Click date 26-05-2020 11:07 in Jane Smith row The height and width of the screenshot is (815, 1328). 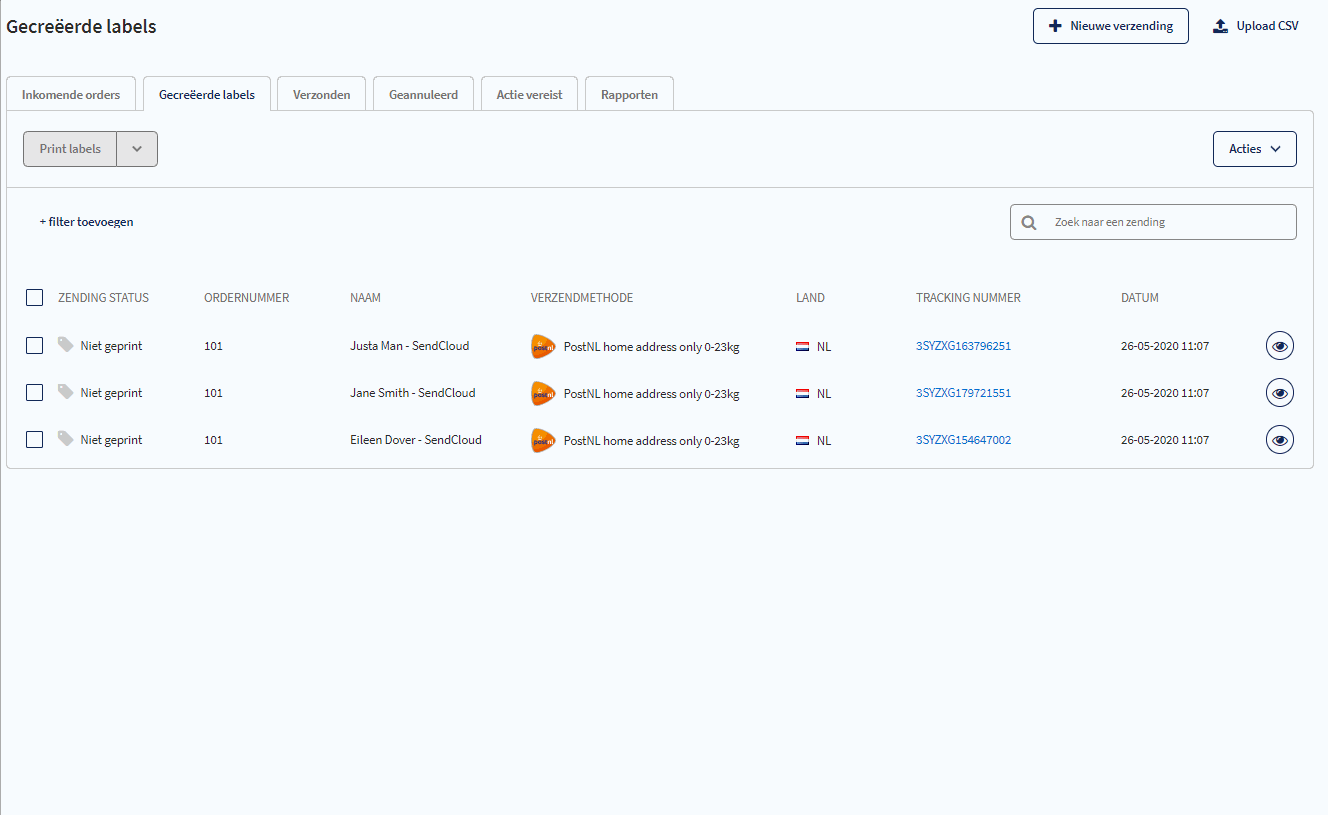click(x=1165, y=393)
